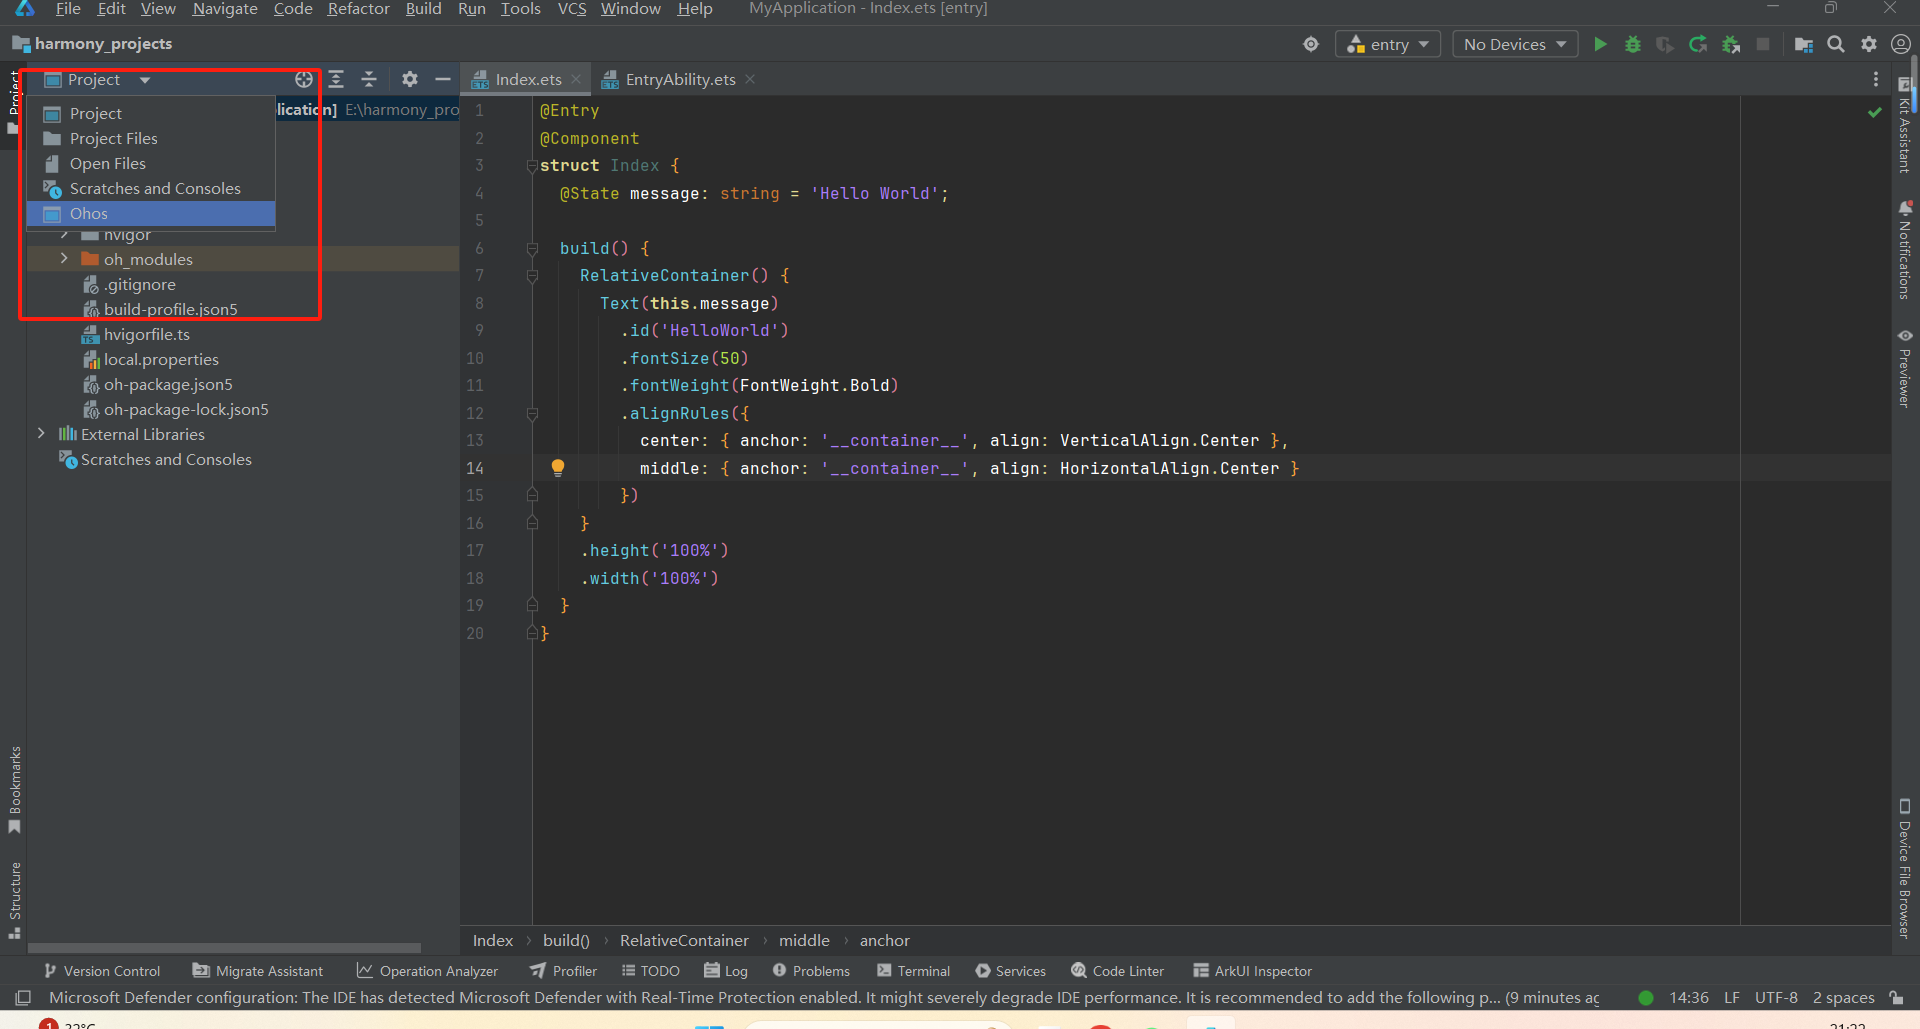The height and width of the screenshot is (1029, 1920).
Task: Fold the build() block at line 6
Action: tap(532, 248)
